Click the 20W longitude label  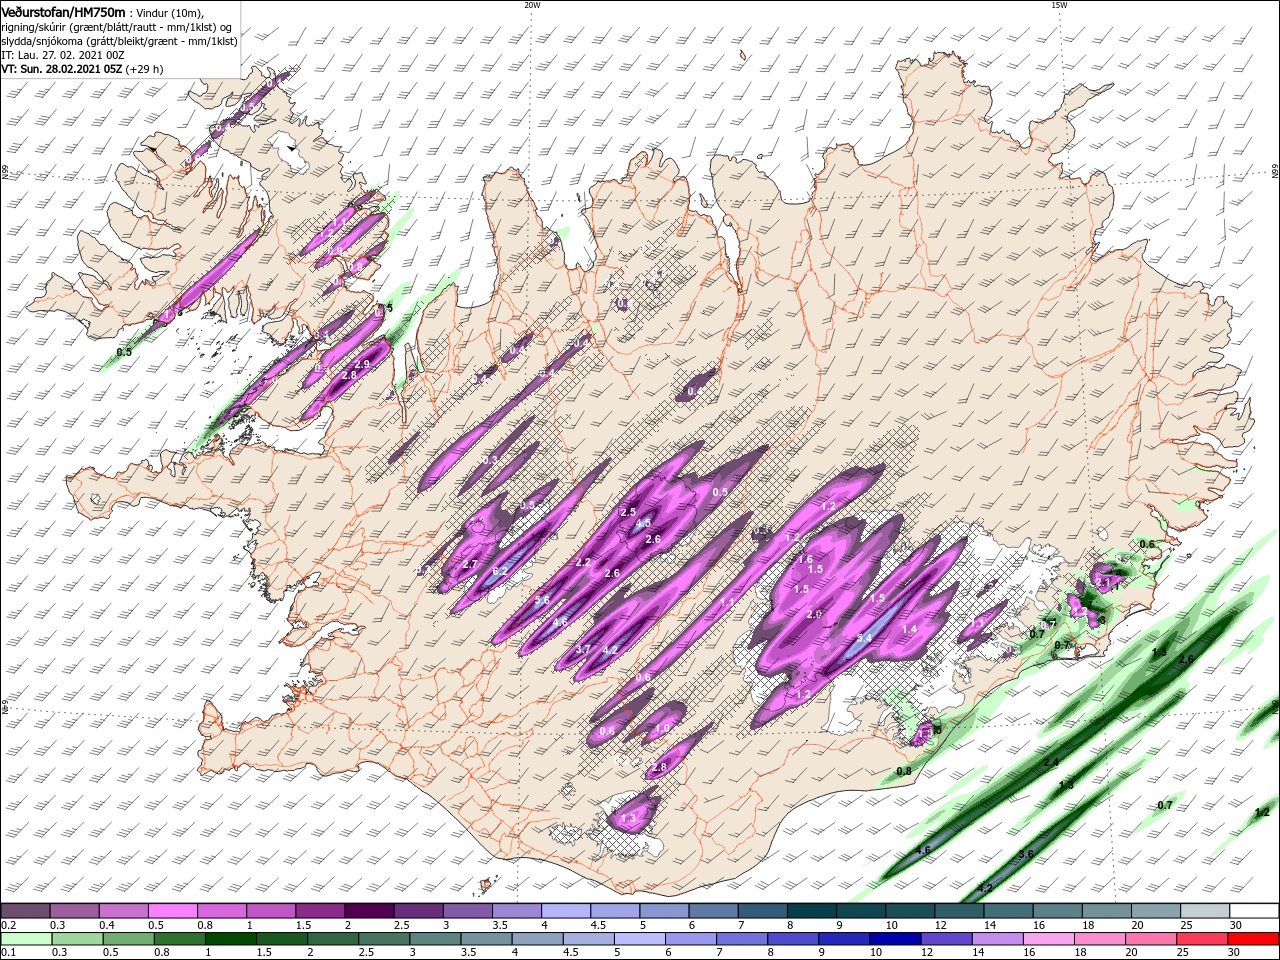click(532, 5)
